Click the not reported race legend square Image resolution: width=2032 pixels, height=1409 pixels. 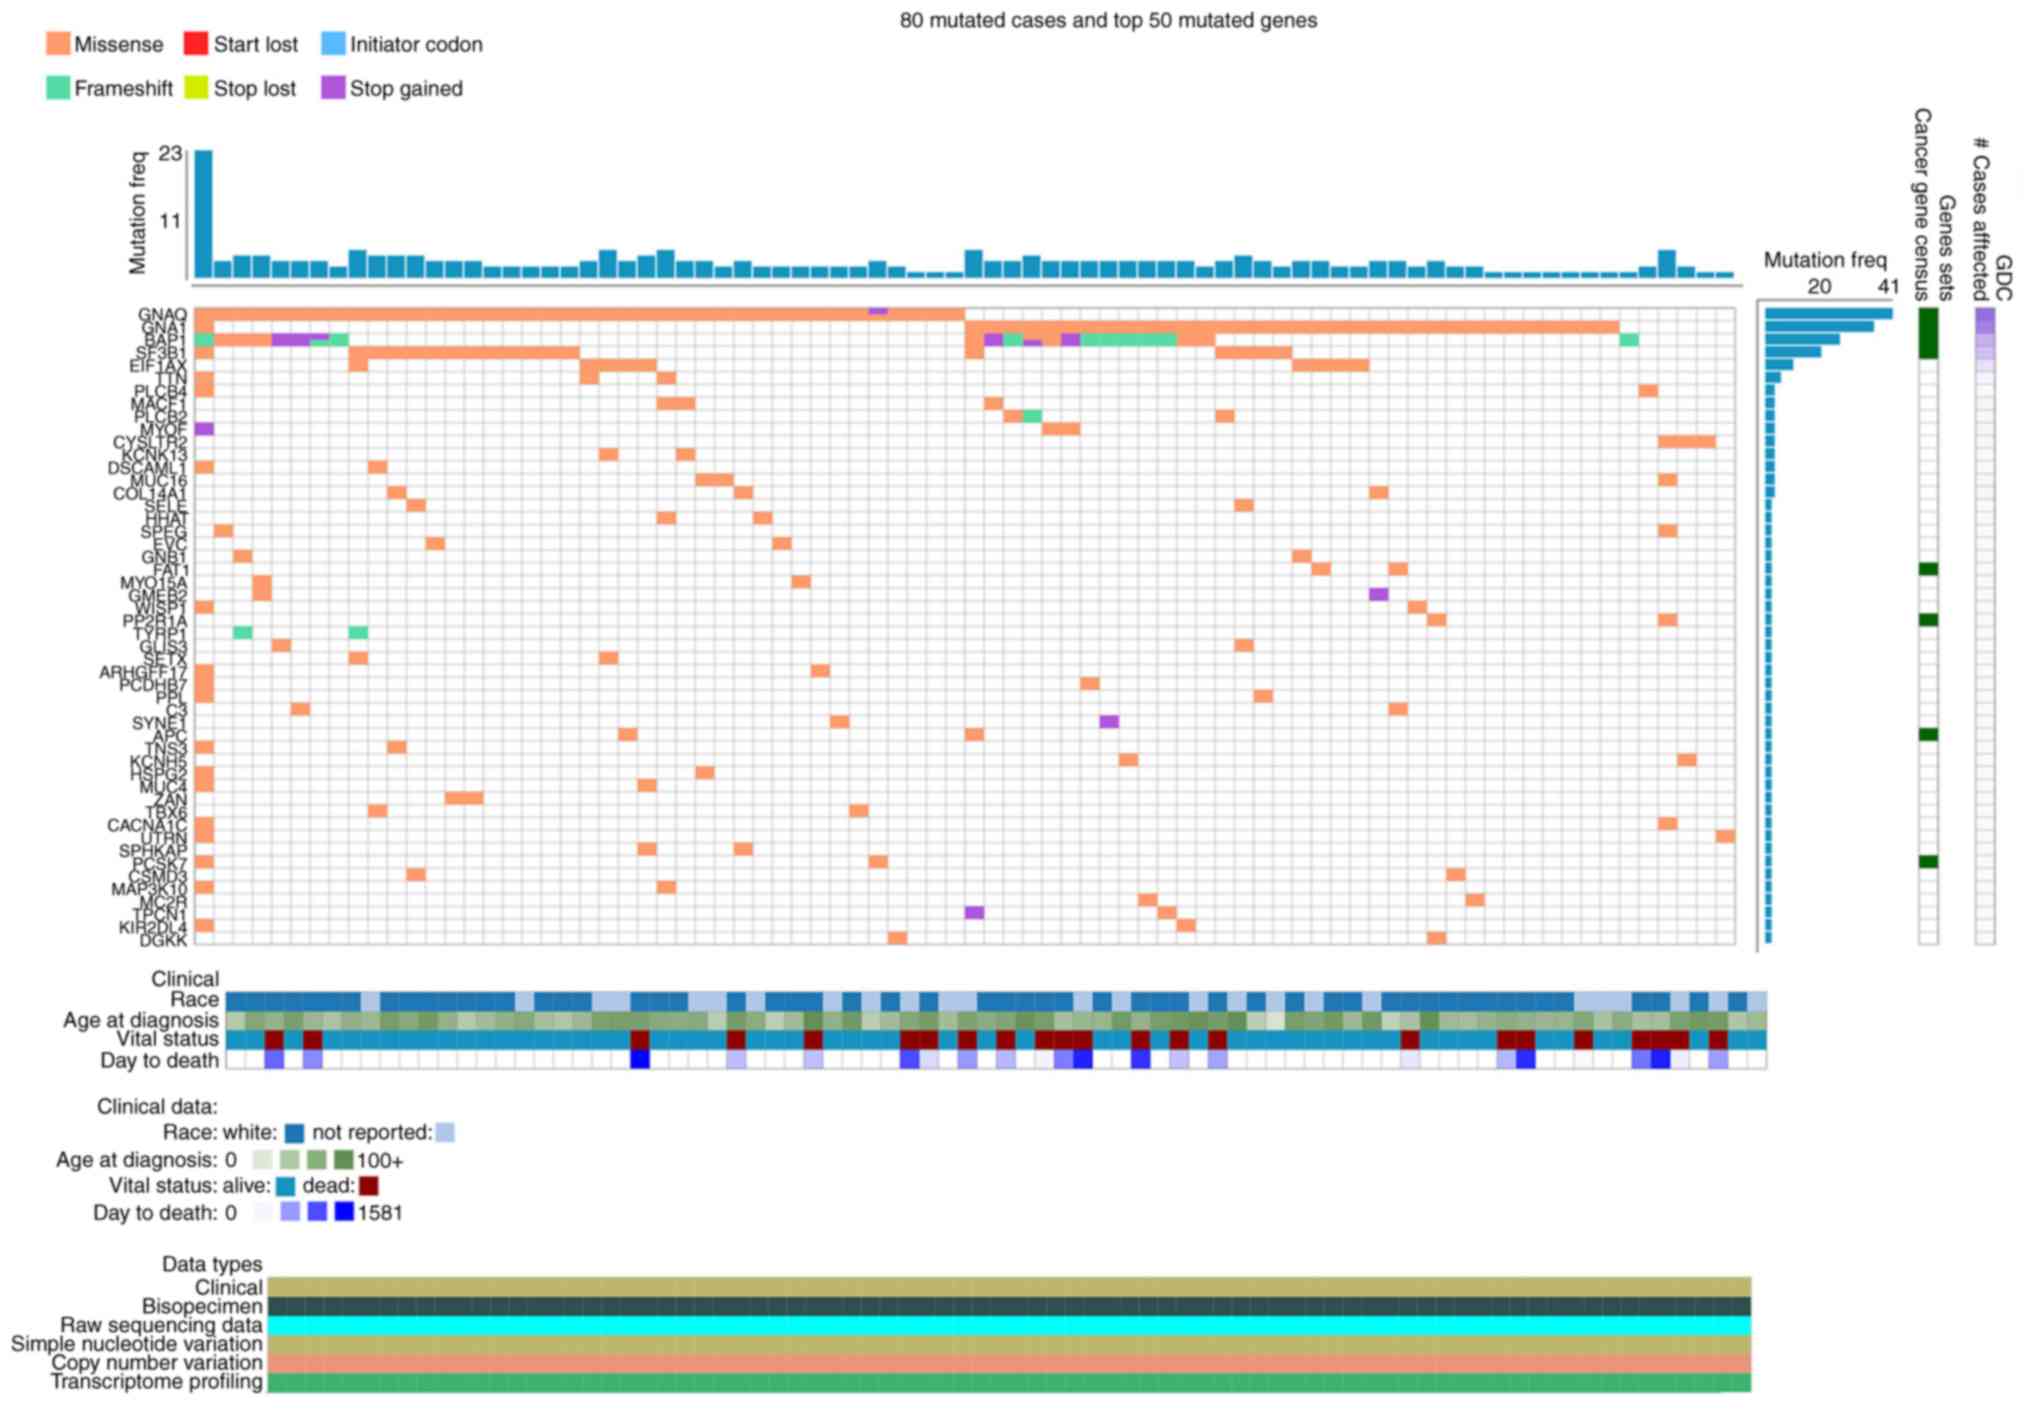pyautogui.click(x=445, y=1133)
